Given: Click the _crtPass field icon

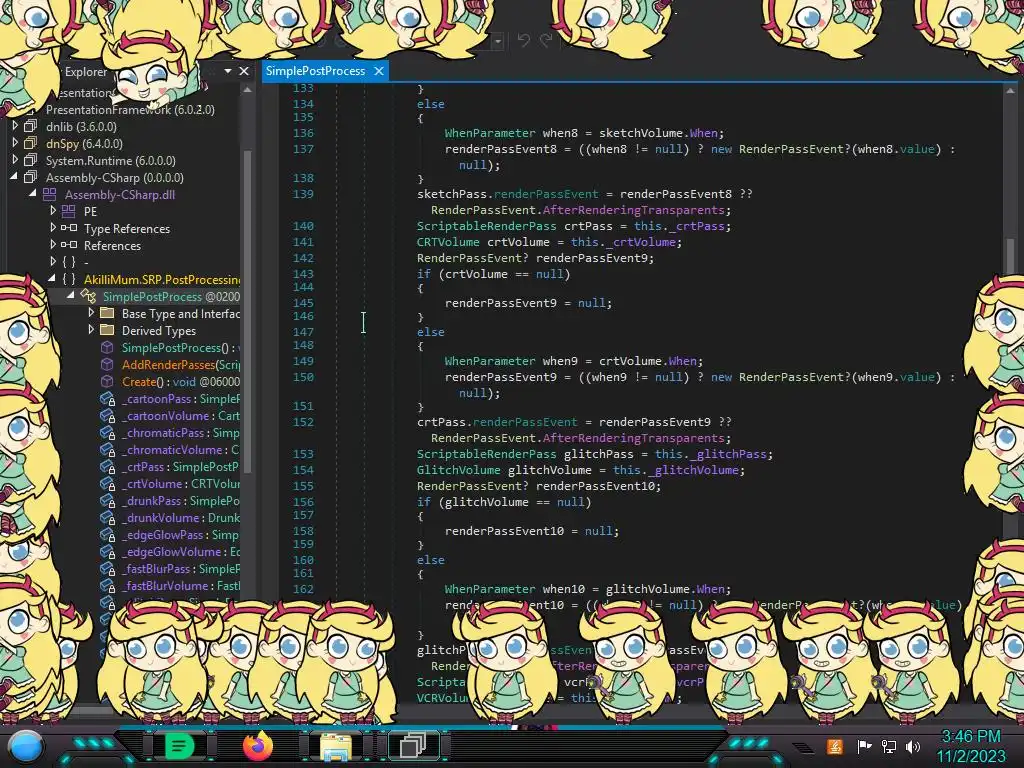Looking at the screenshot, I should pos(108,466).
